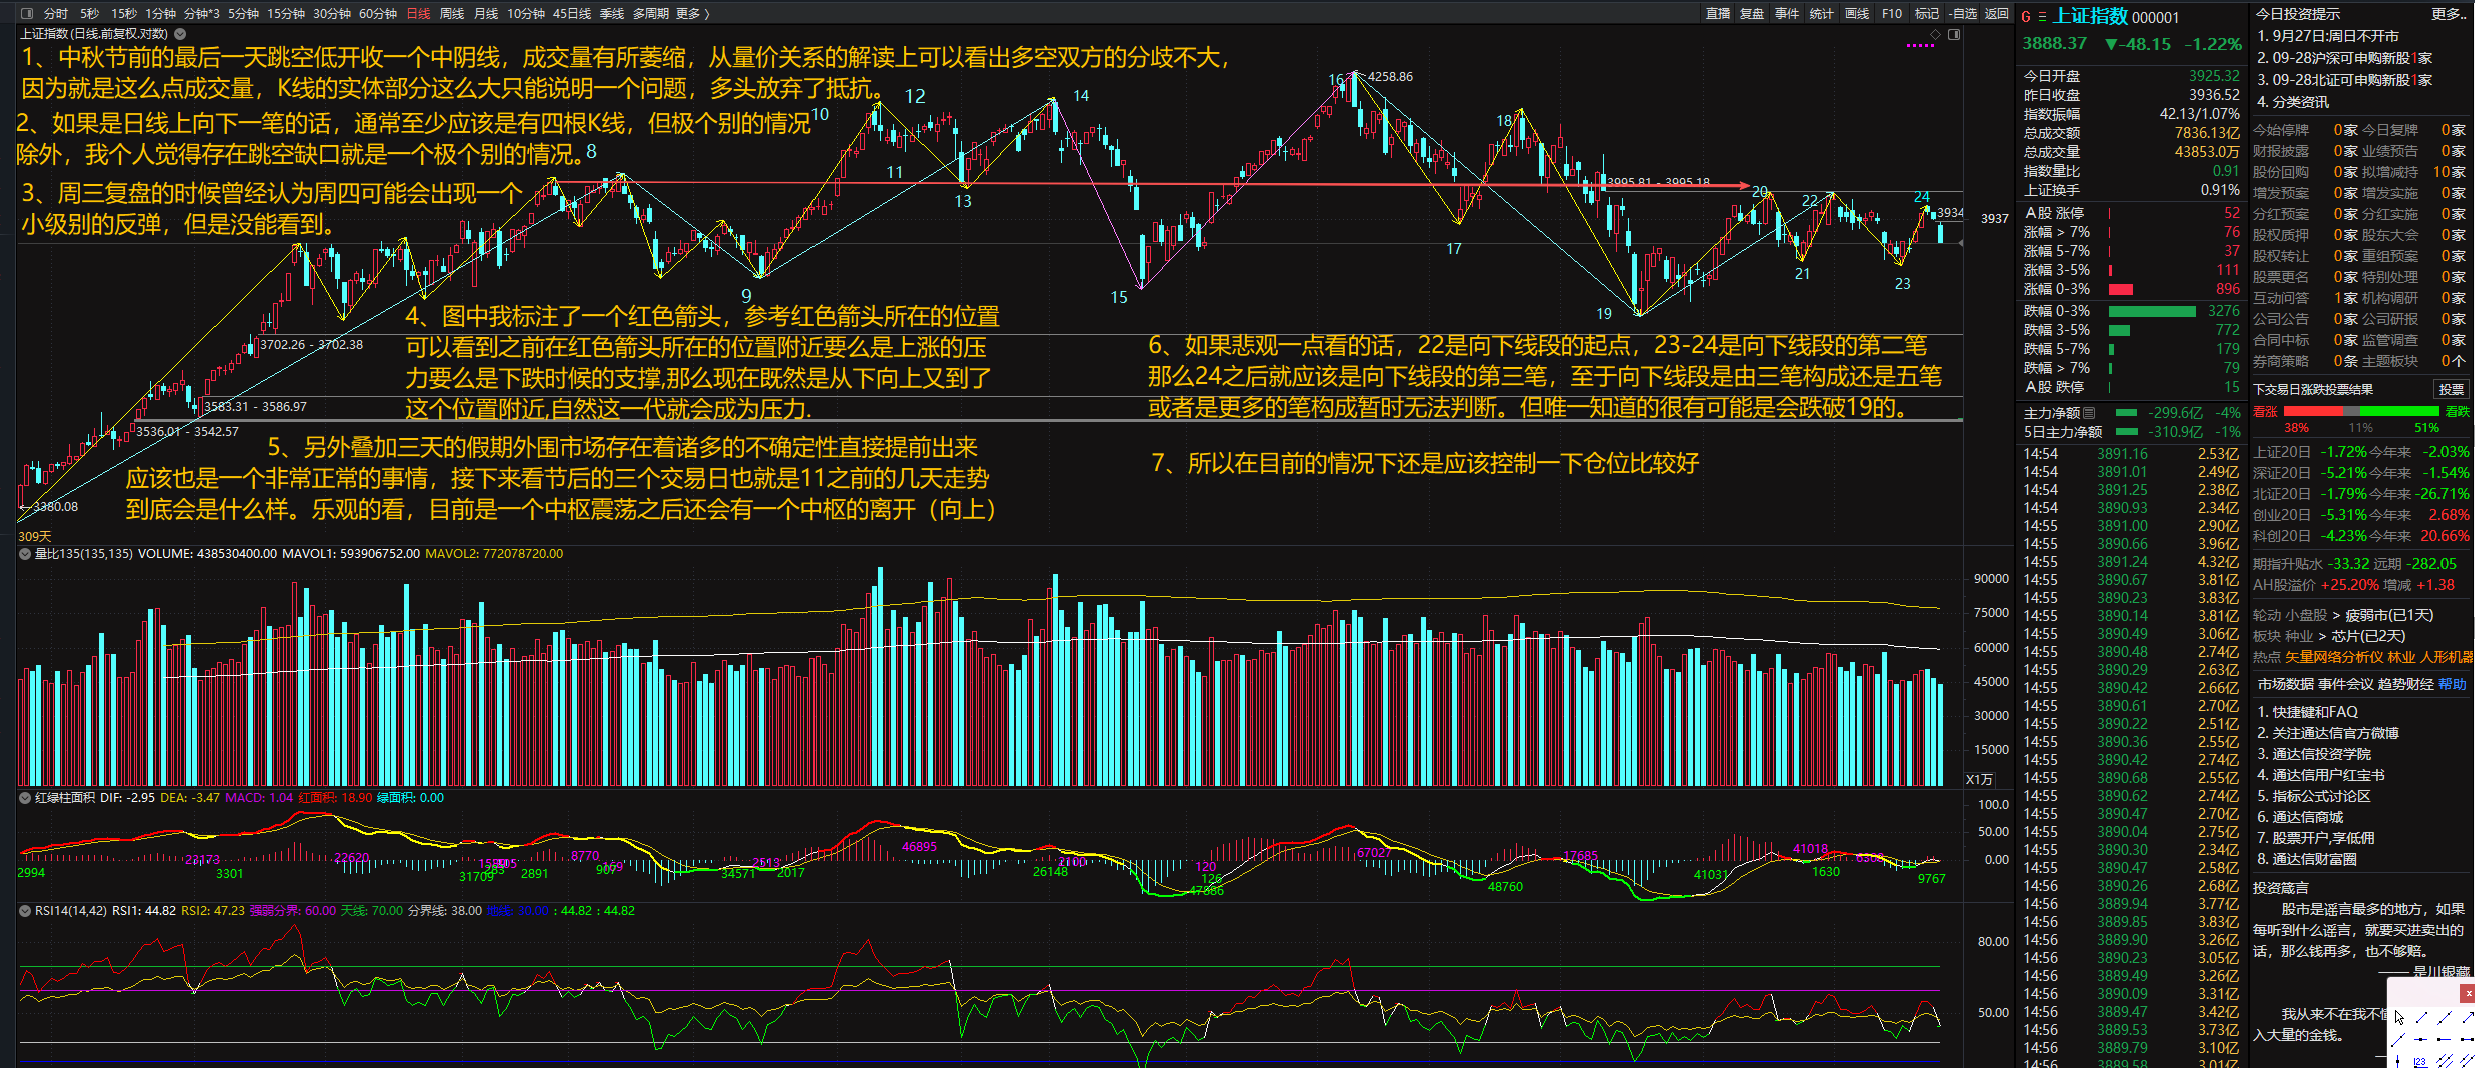Select the 日线 daily period tab
The height and width of the screenshot is (1068, 2475).
click(418, 14)
